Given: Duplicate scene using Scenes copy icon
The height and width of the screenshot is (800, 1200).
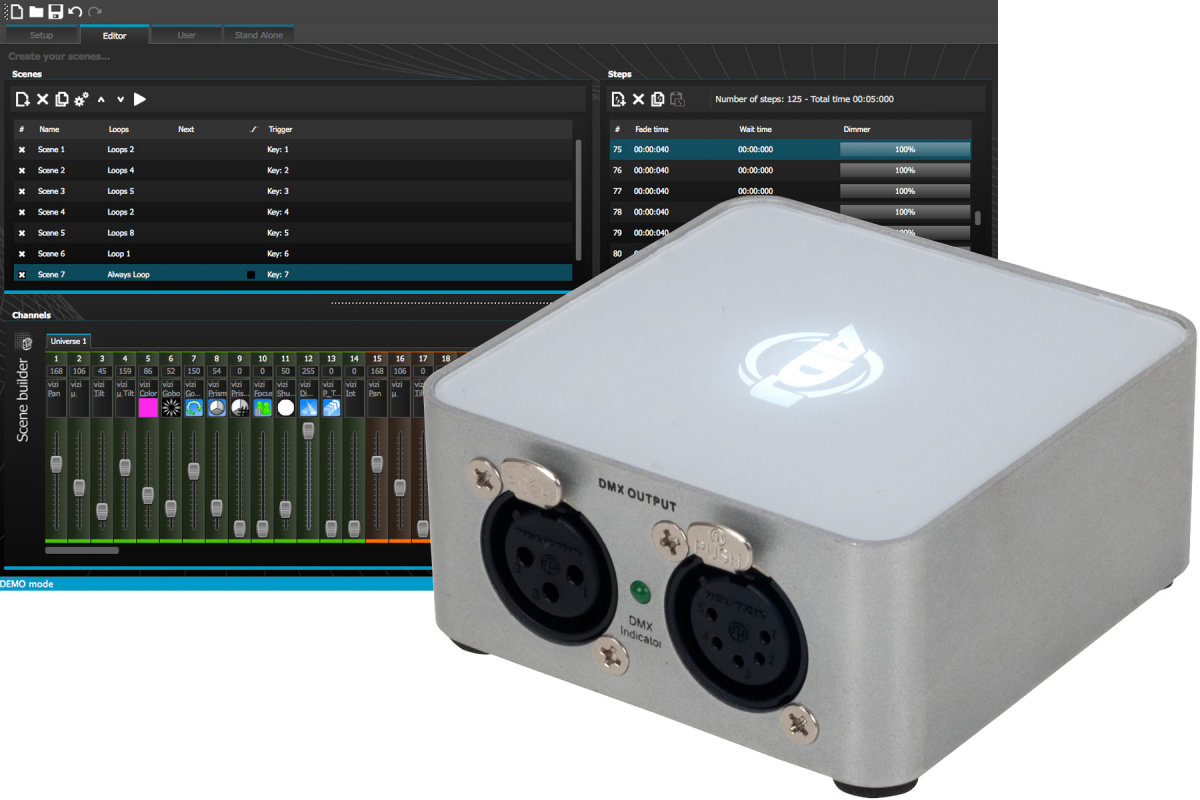Looking at the screenshot, I should point(62,99).
